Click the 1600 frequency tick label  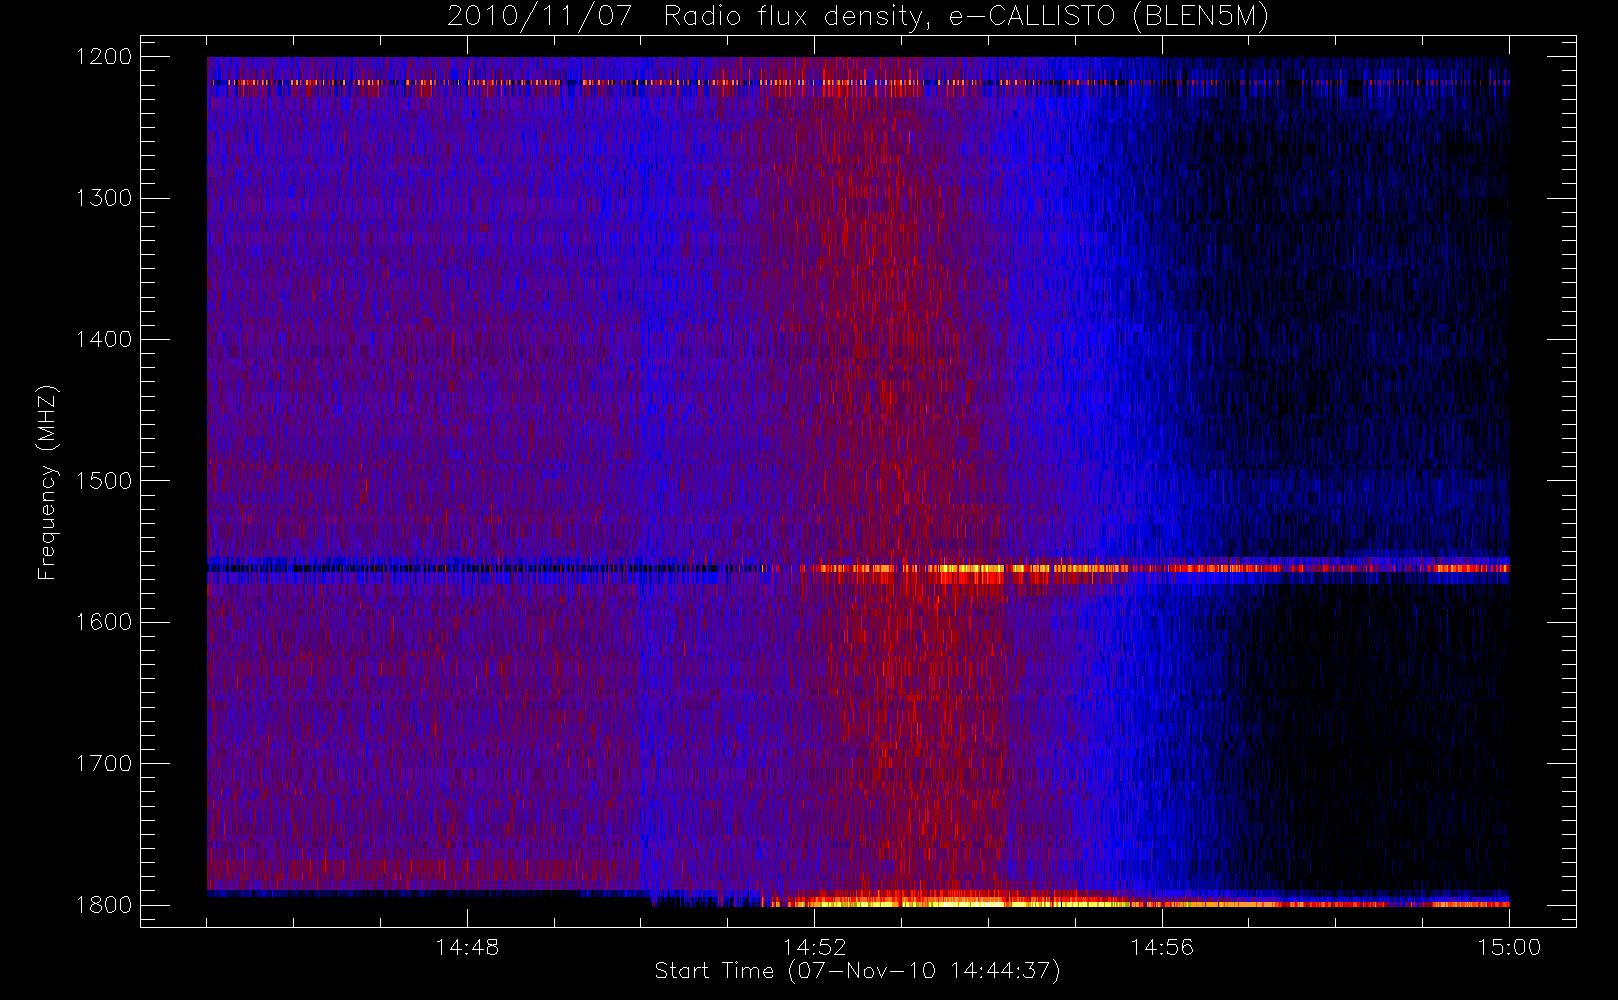(x=104, y=622)
